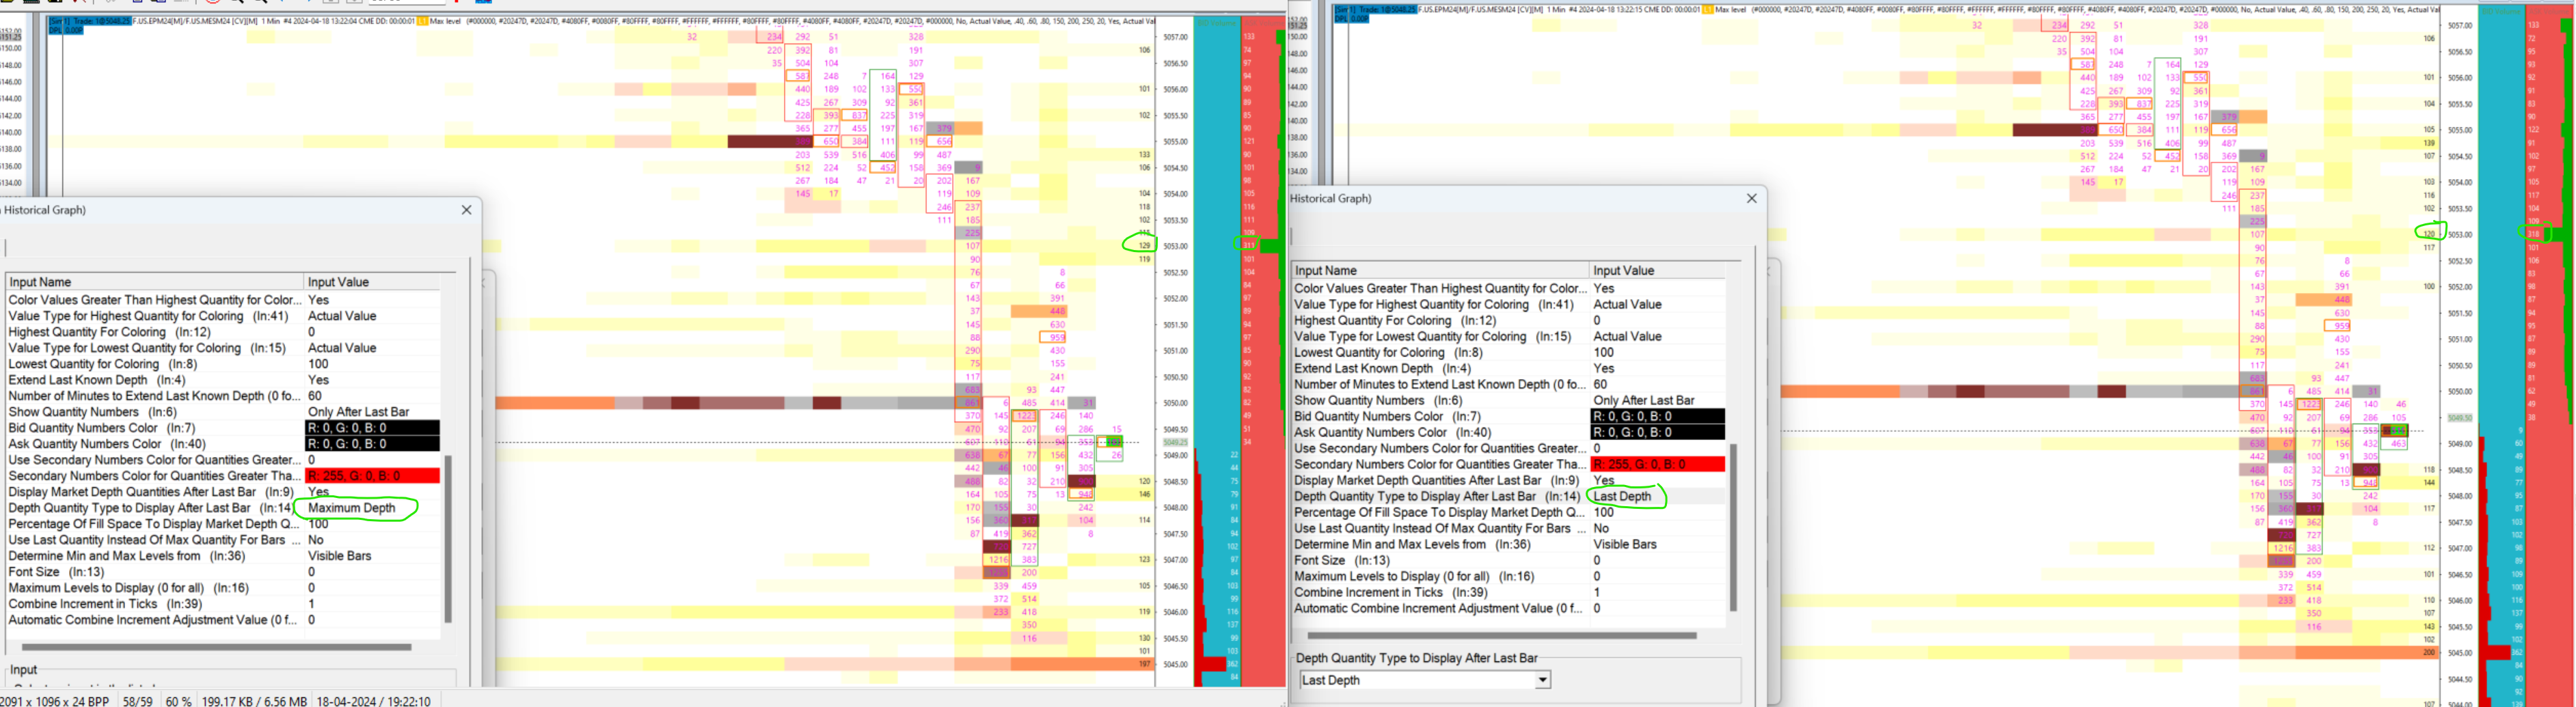Select 'Combine Increment in Ticks' row in left dialog
The image size is (2576, 707).
pyautogui.click(x=223, y=604)
